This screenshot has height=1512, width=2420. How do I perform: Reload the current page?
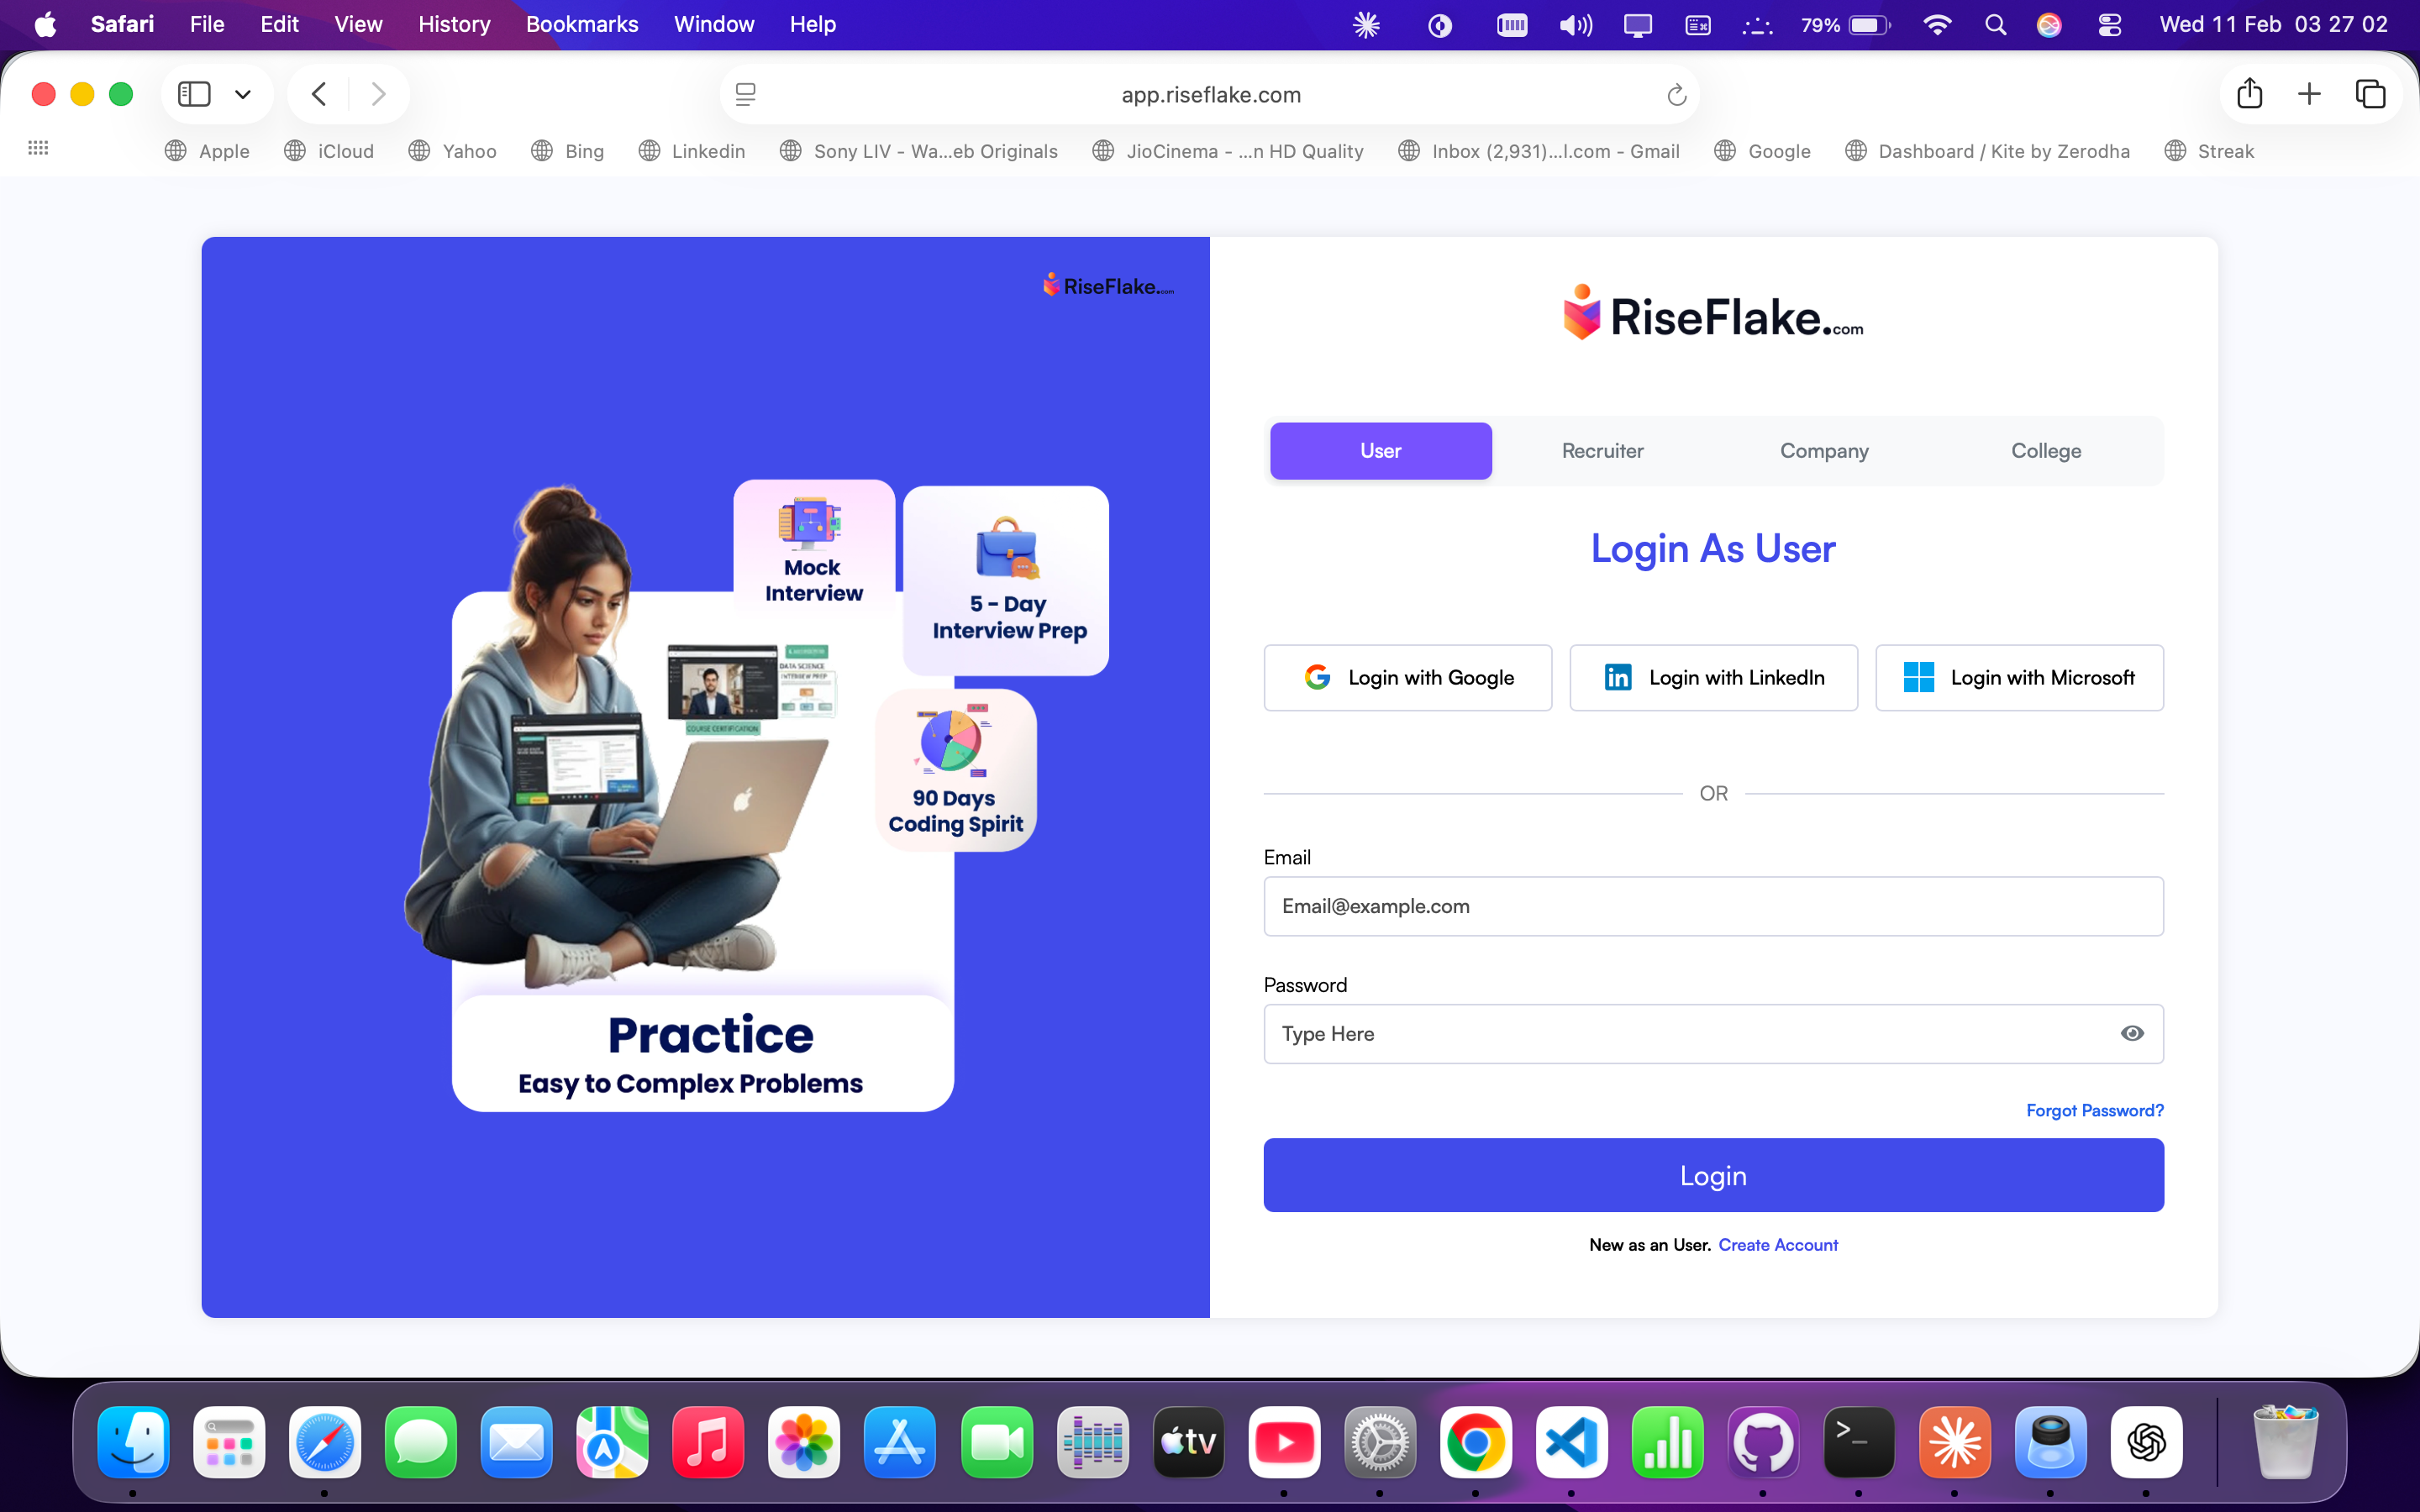(x=1676, y=95)
